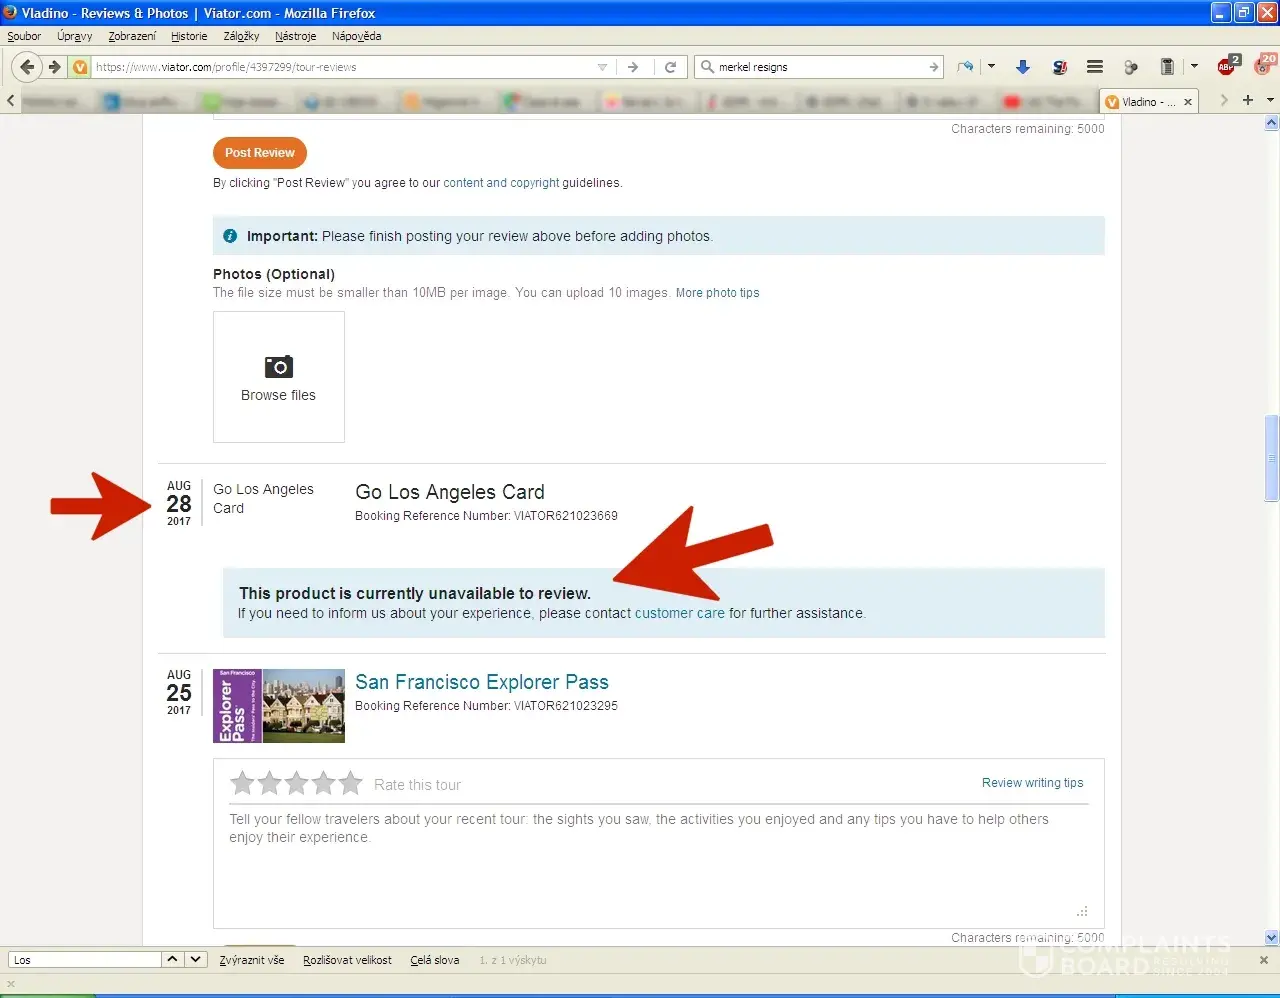Expand the URL bar history dropdown
The height and width of the screenshot is (998, 1280).
[602, 67]
